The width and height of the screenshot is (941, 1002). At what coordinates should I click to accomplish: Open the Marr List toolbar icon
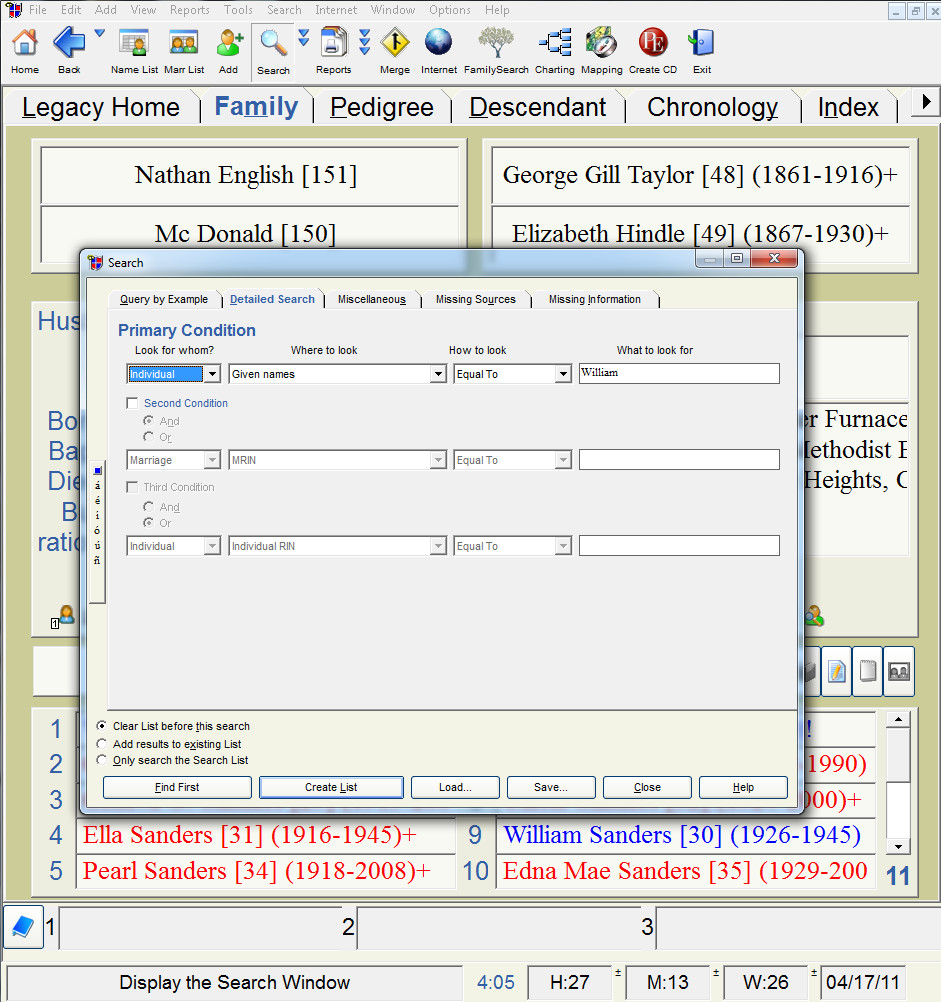(184, 43)
